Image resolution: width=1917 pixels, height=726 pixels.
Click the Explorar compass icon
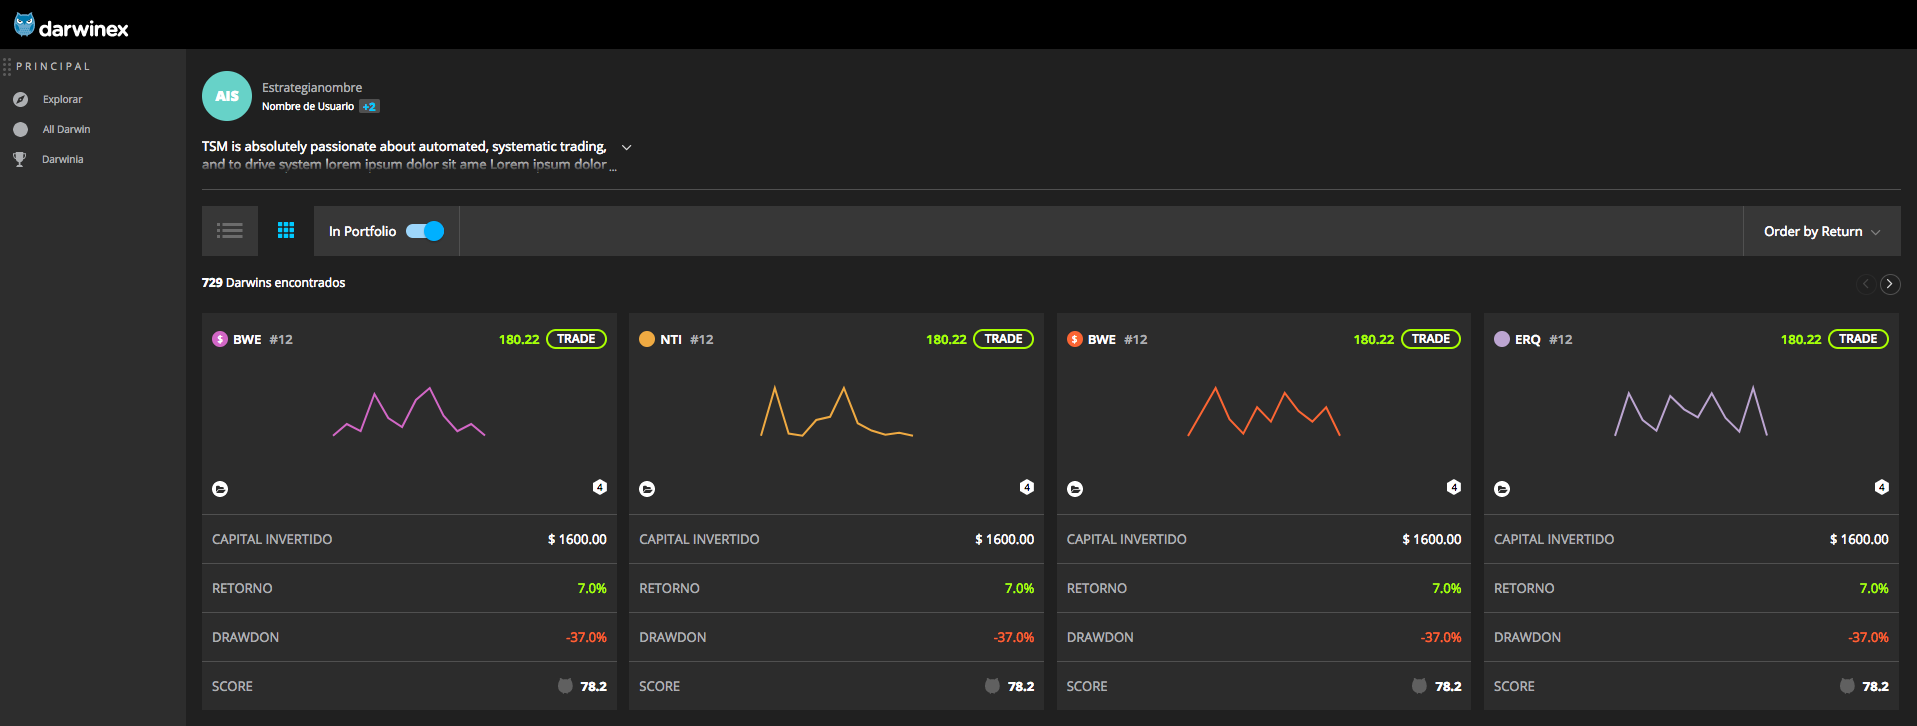click(x=20, y=99)
